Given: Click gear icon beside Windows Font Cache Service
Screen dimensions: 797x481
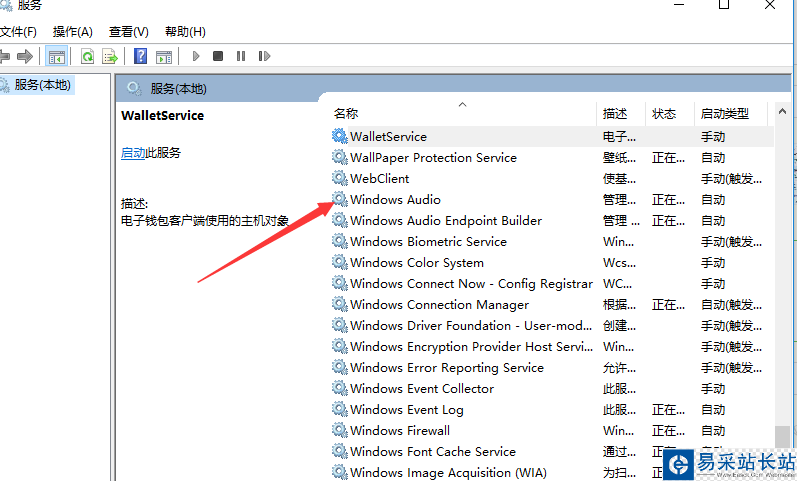Looking at the screenshot, I should tap(340, 451).
